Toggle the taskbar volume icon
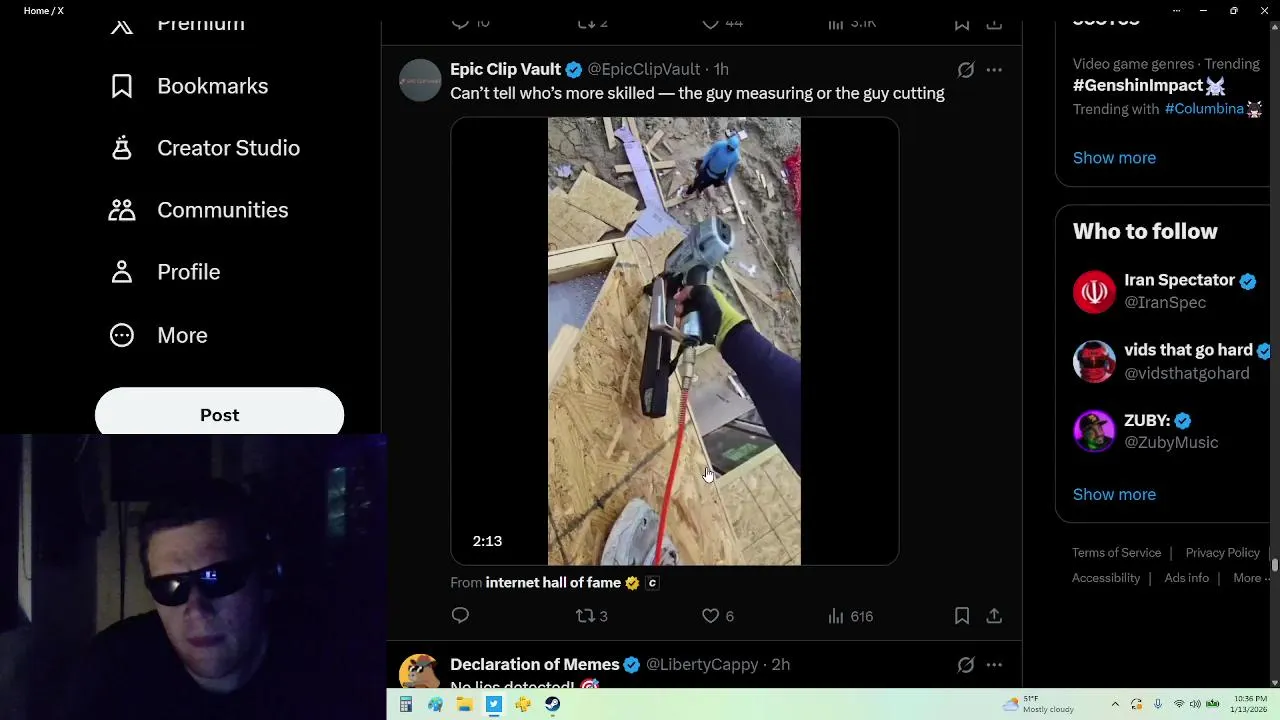The image size is (1280, 720). click(1195, 704)
